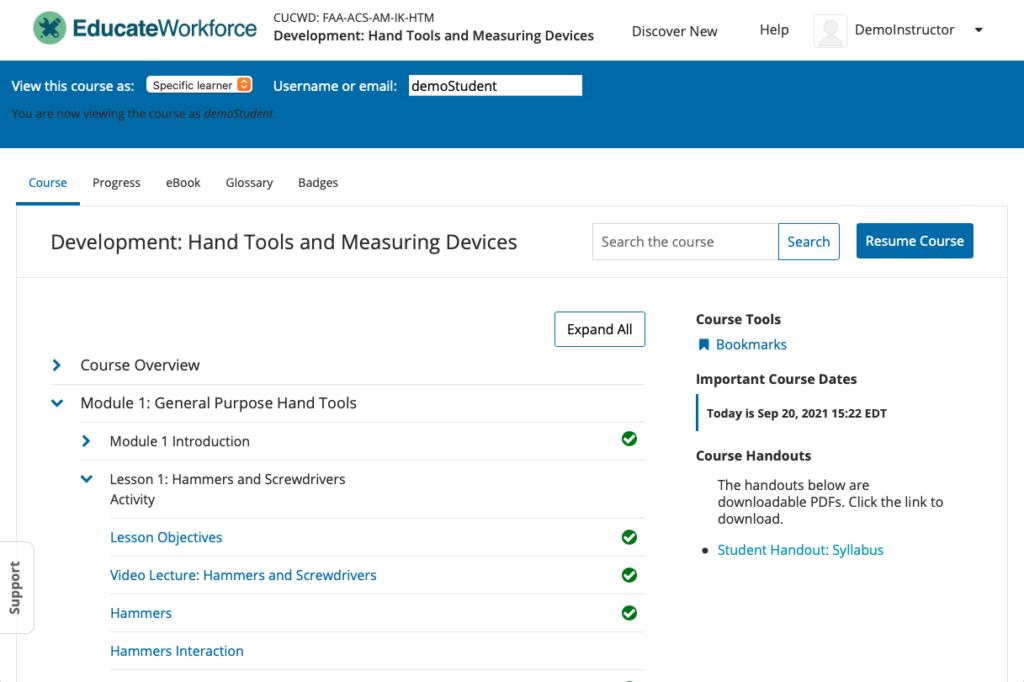Open the Lesson Objectives link
This screenshot has height=682, width=1024.
[166, 537]
